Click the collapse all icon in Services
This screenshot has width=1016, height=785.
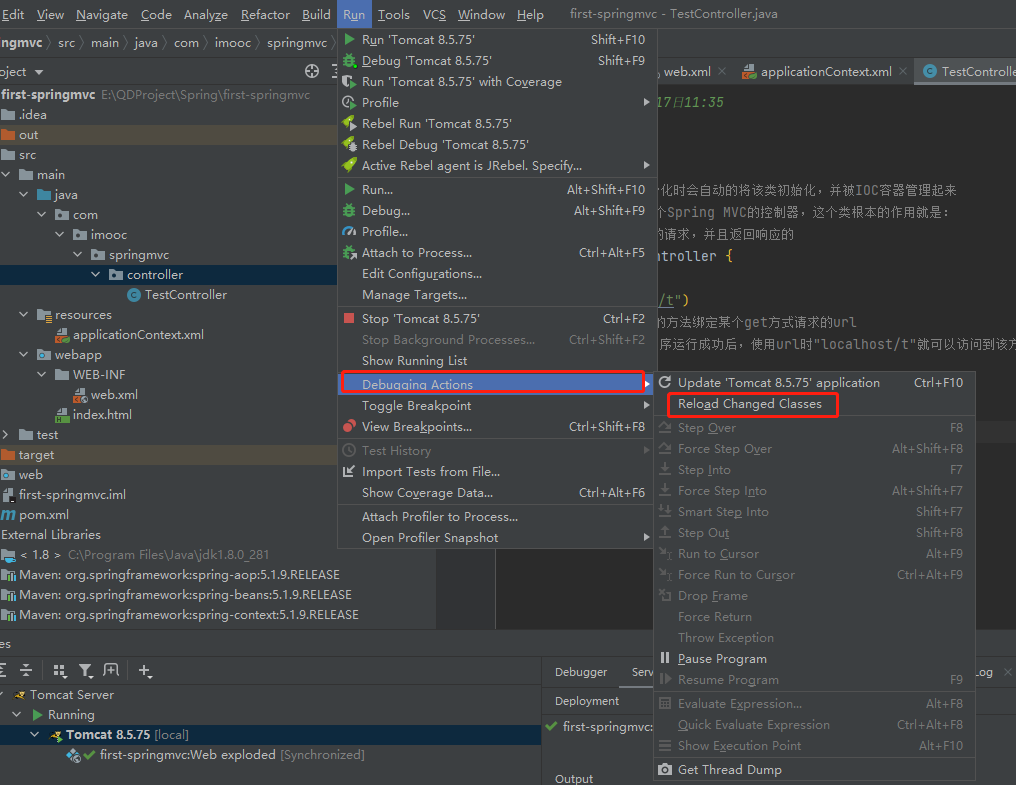coord(26,670)
